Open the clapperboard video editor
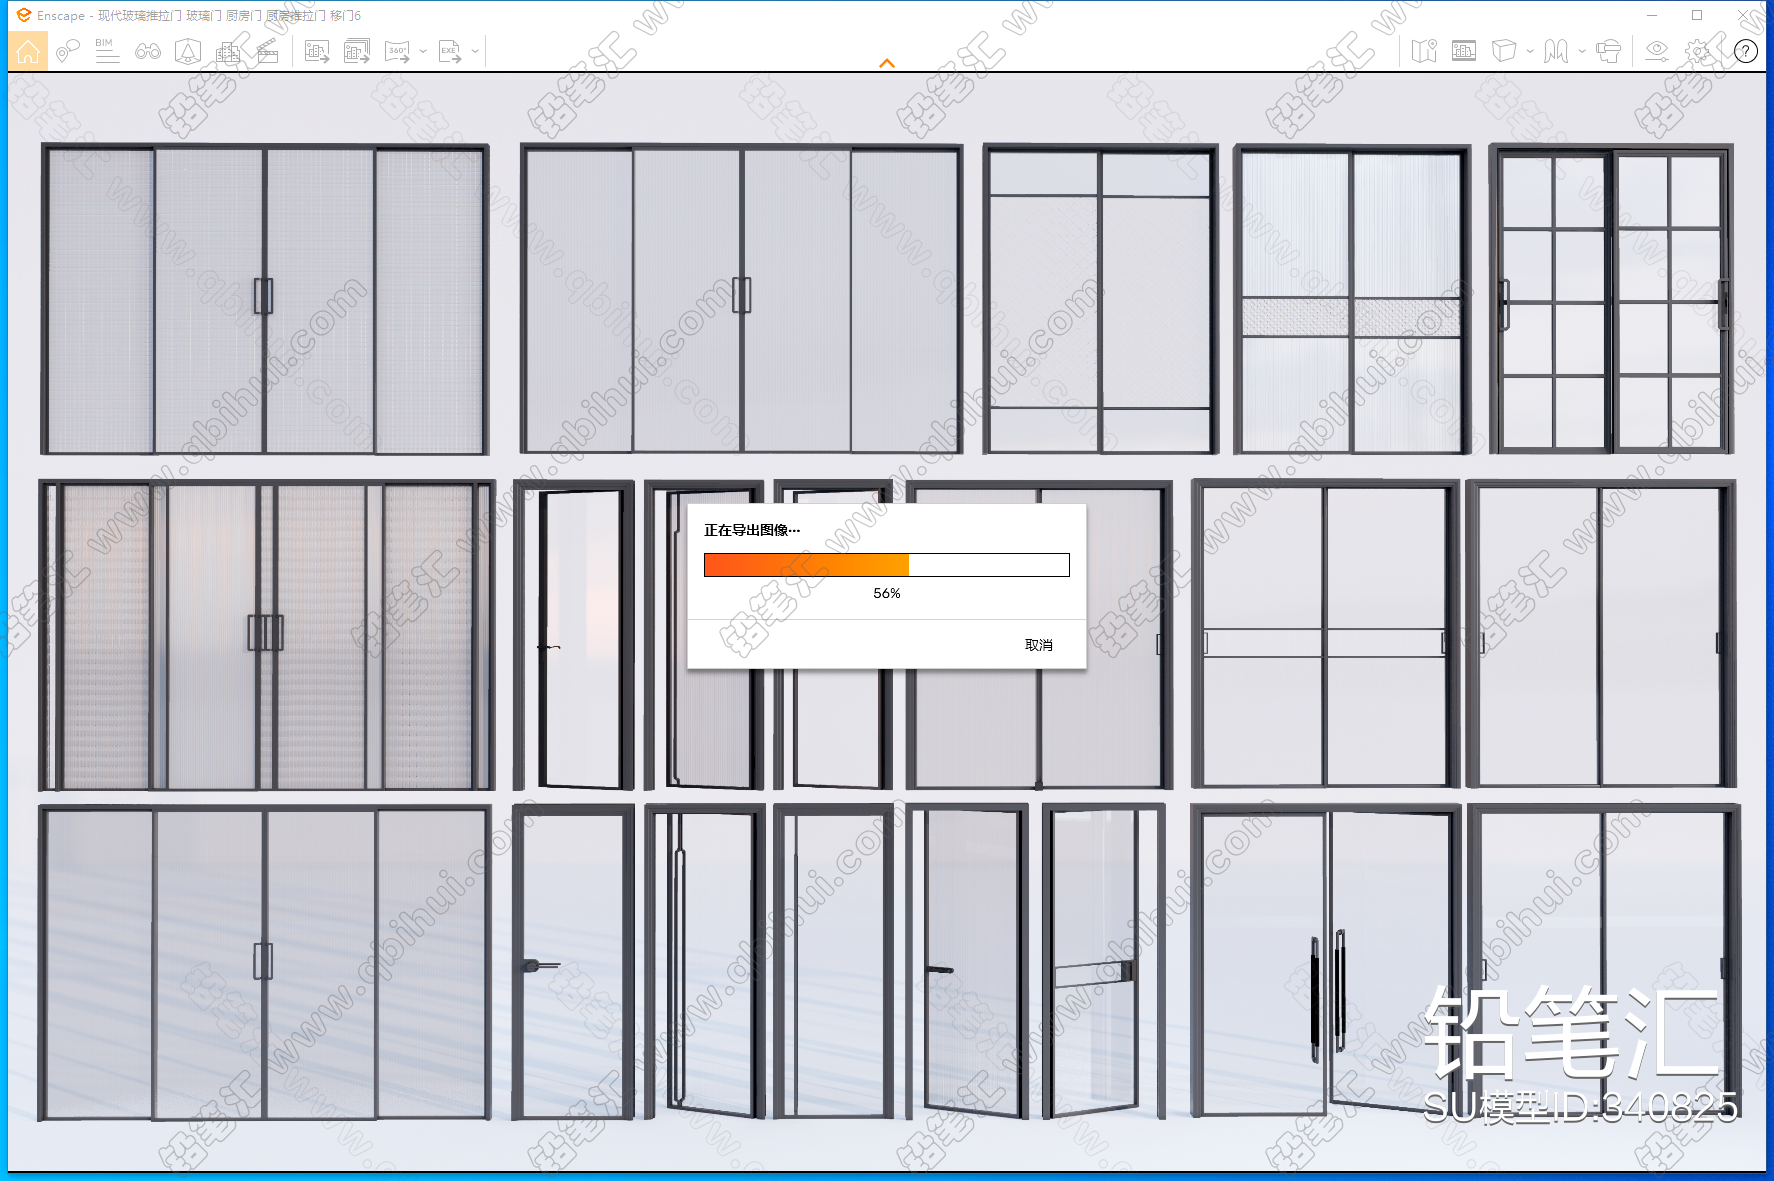Screen dimensions: 1774x1181 268,51
